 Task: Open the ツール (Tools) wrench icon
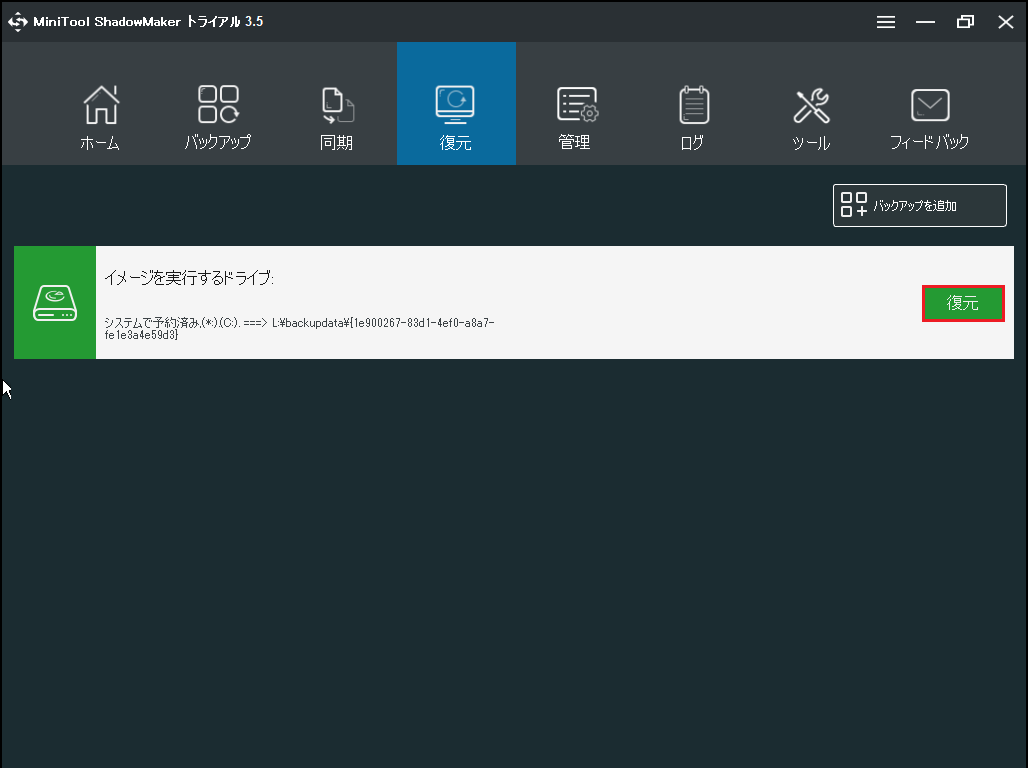tap(811, 105)
